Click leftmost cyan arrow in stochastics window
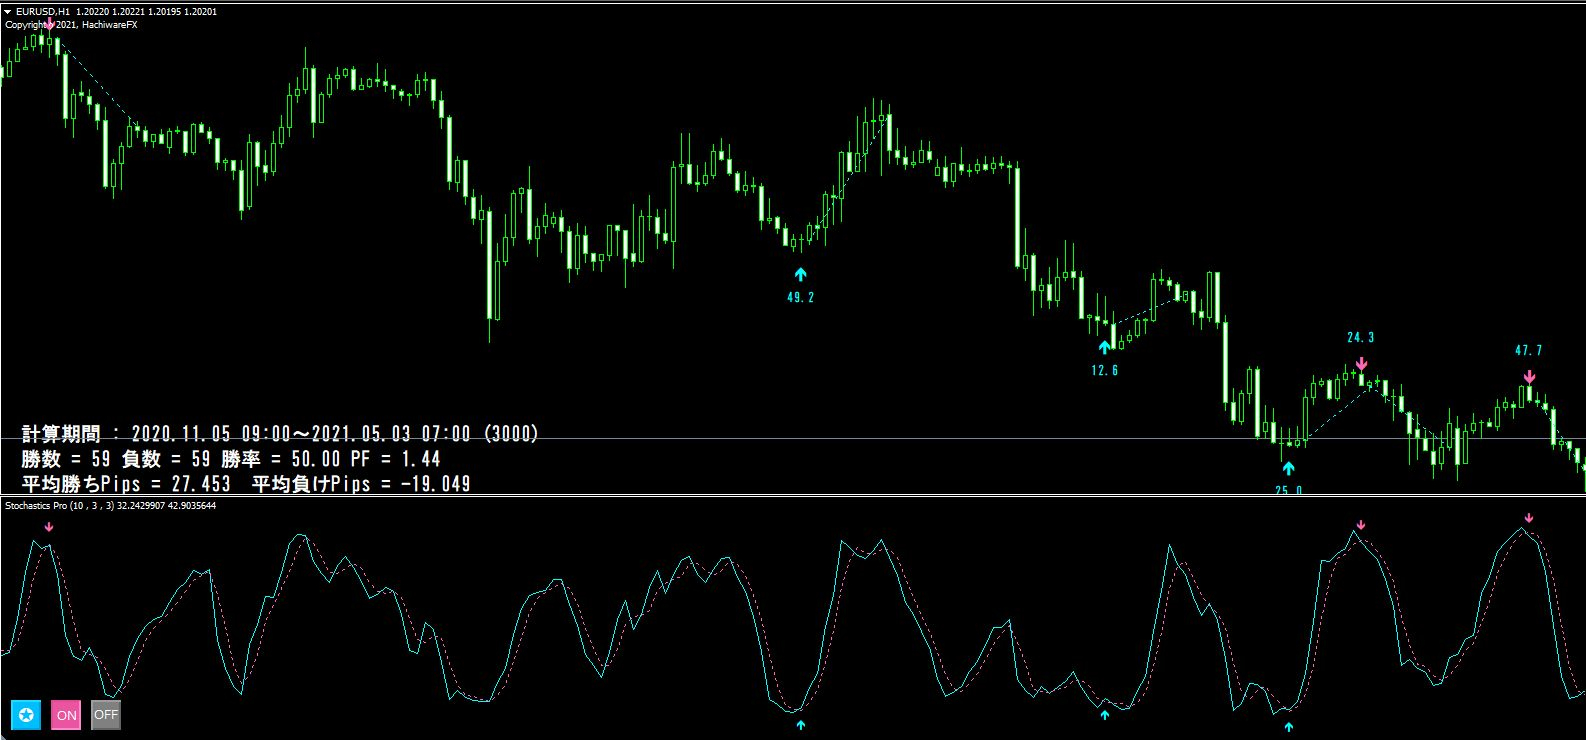The image size is (1586, 740). [799, 725]
